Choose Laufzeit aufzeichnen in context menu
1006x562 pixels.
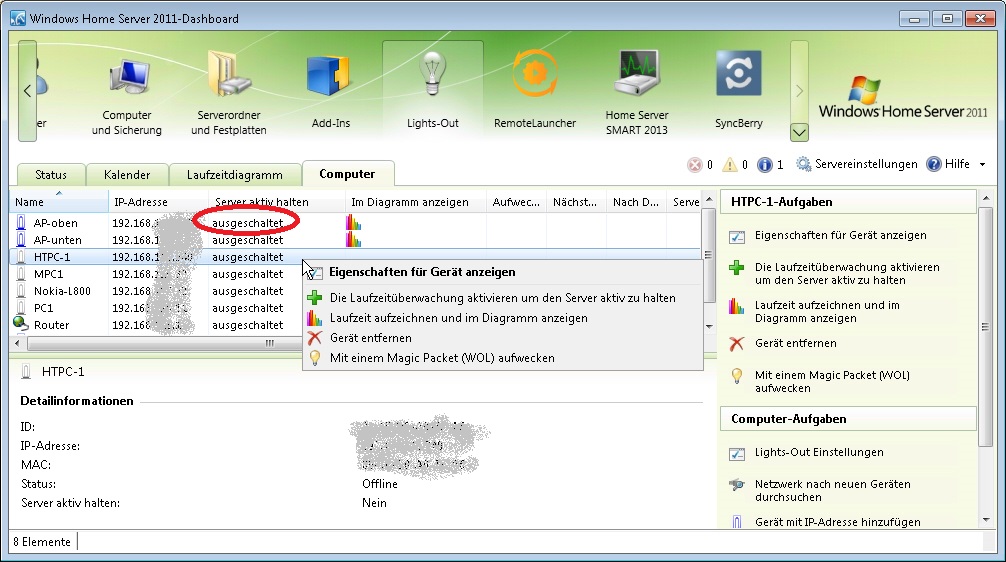503,318
